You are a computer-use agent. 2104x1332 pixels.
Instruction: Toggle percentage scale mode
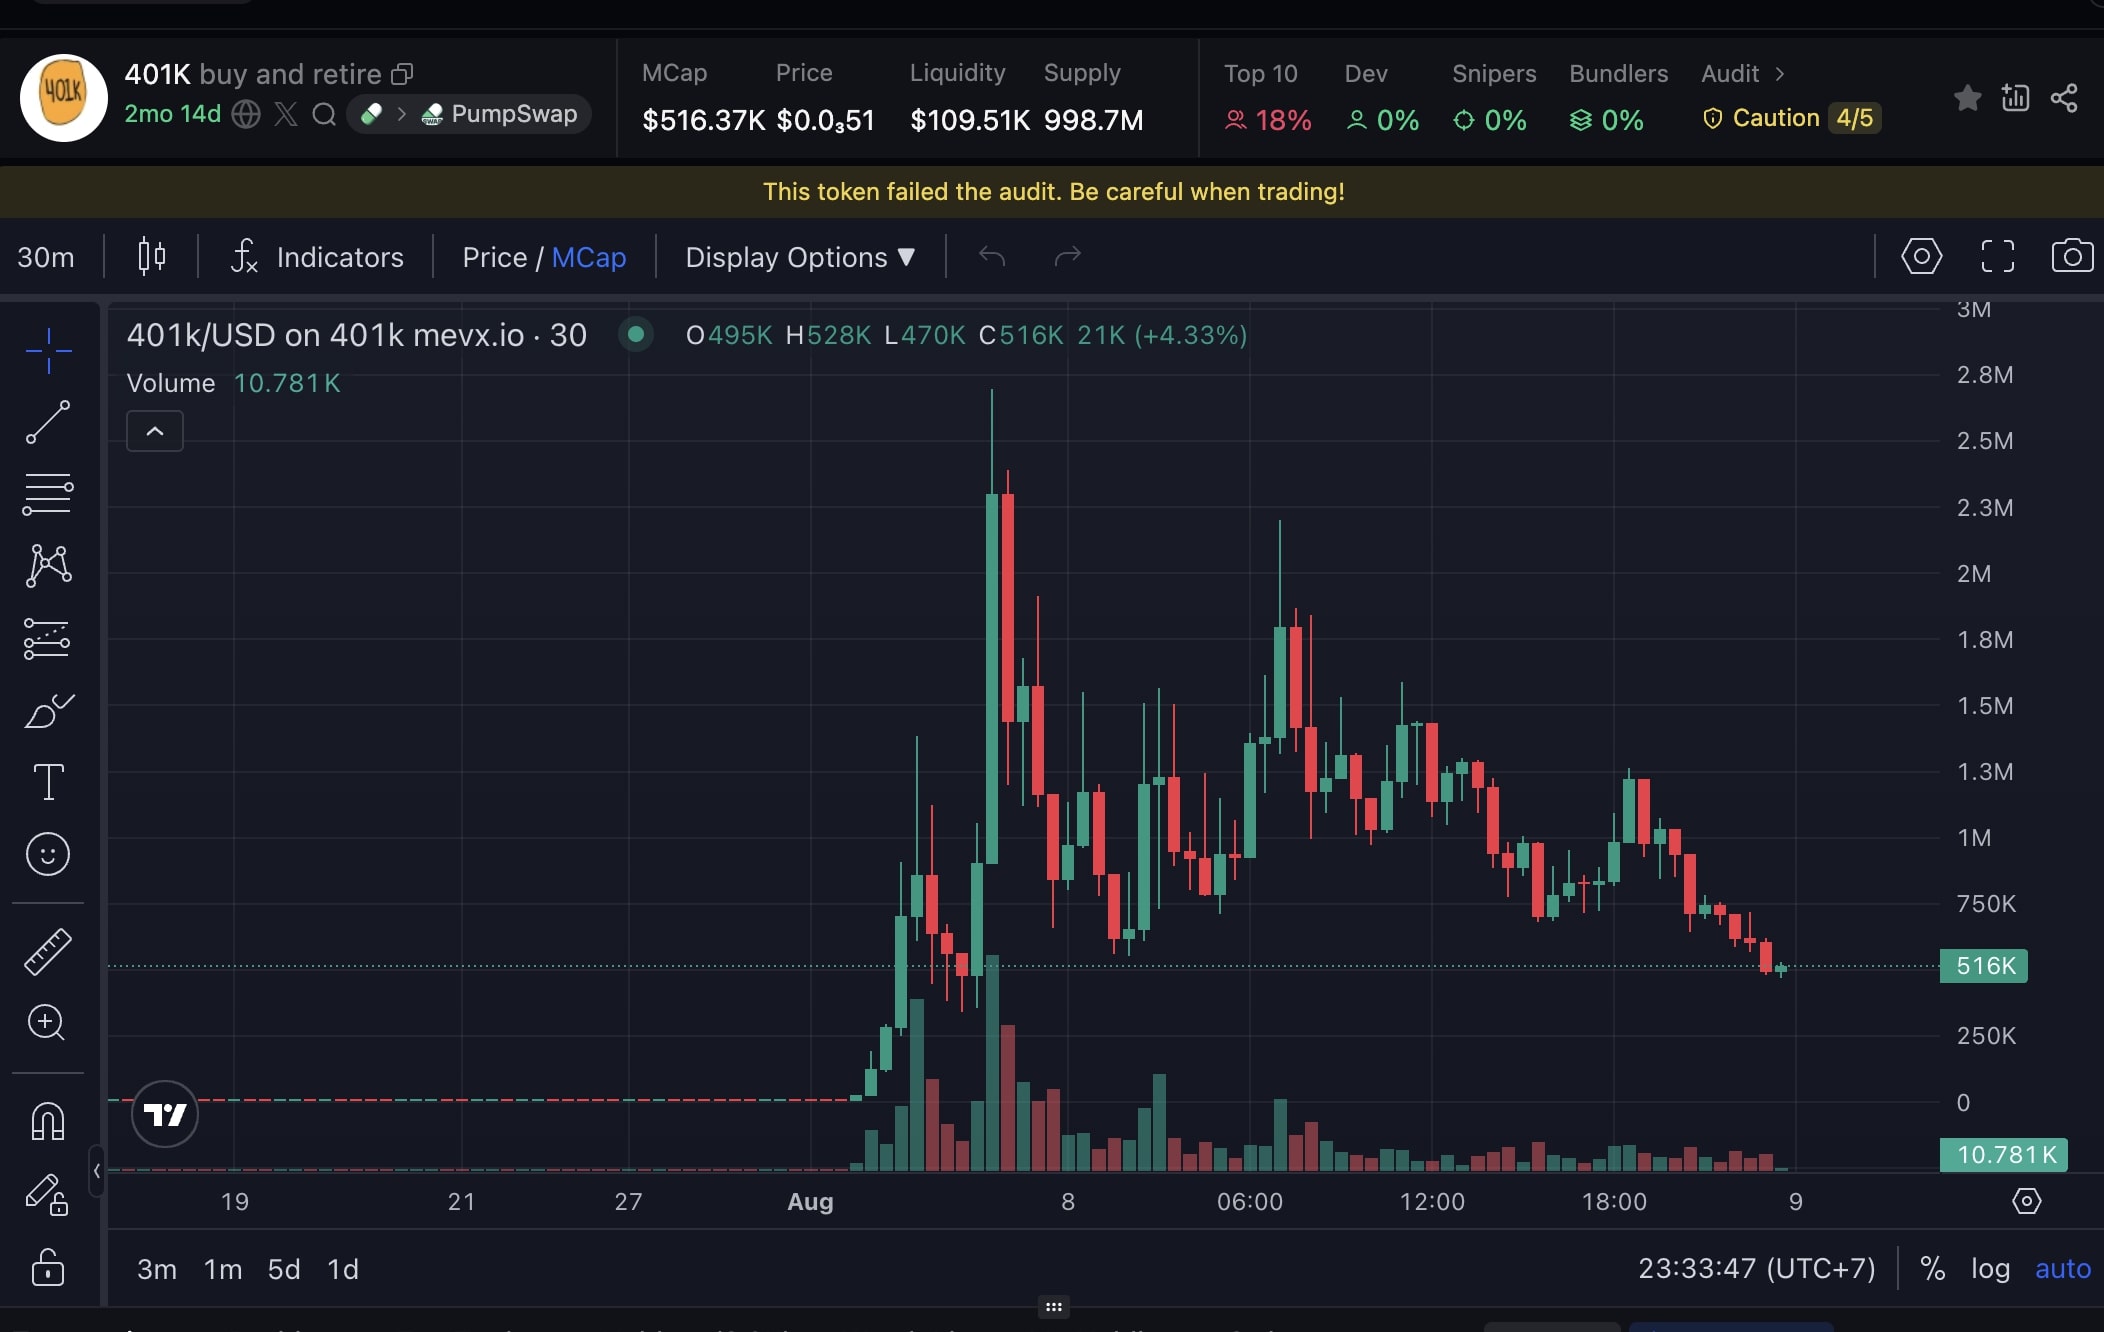pos(1933,1269)
